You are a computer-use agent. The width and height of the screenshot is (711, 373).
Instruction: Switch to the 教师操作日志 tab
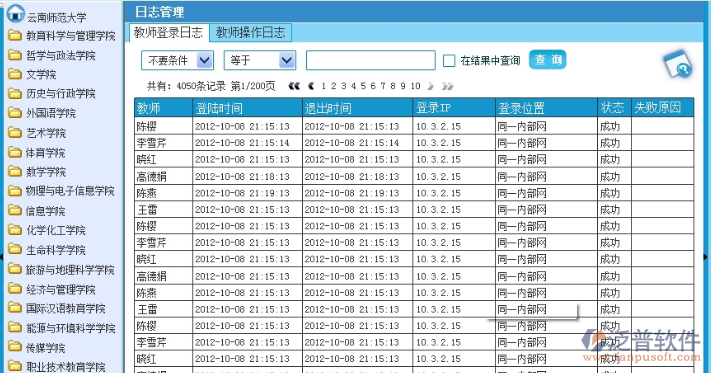(x=250, y=33)
